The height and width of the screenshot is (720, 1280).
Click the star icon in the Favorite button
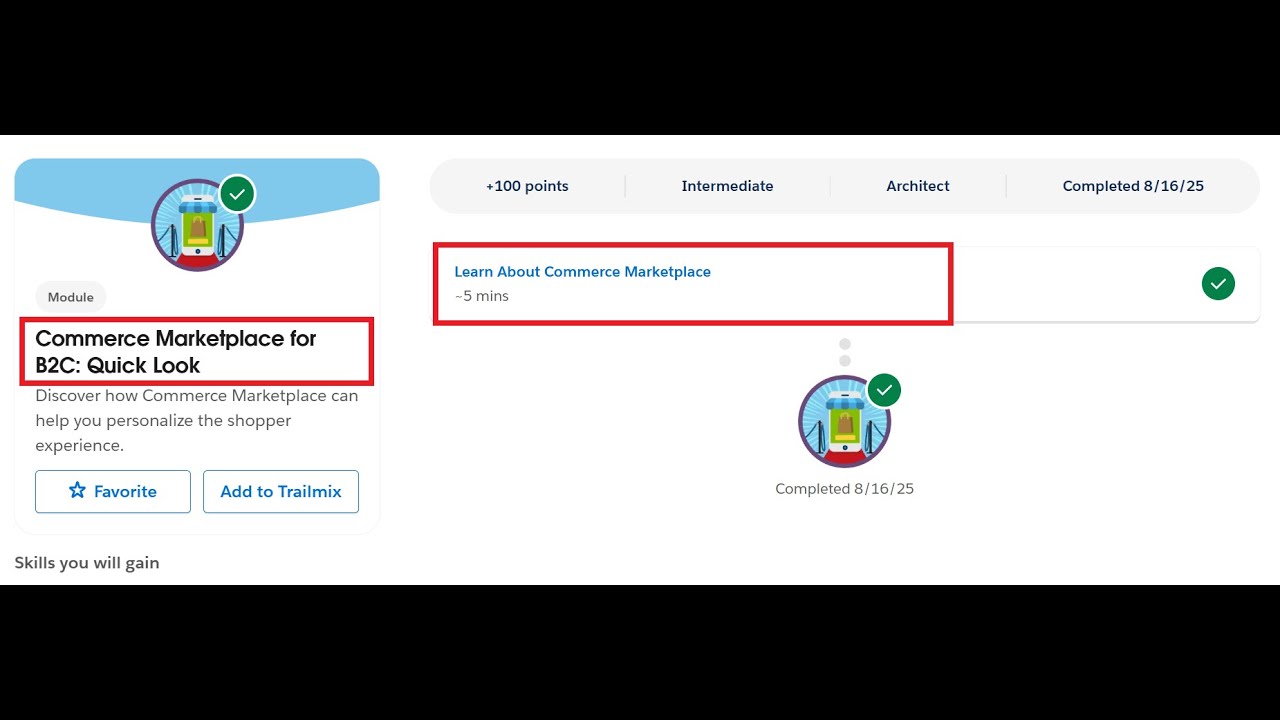click(x=77, y=491)
